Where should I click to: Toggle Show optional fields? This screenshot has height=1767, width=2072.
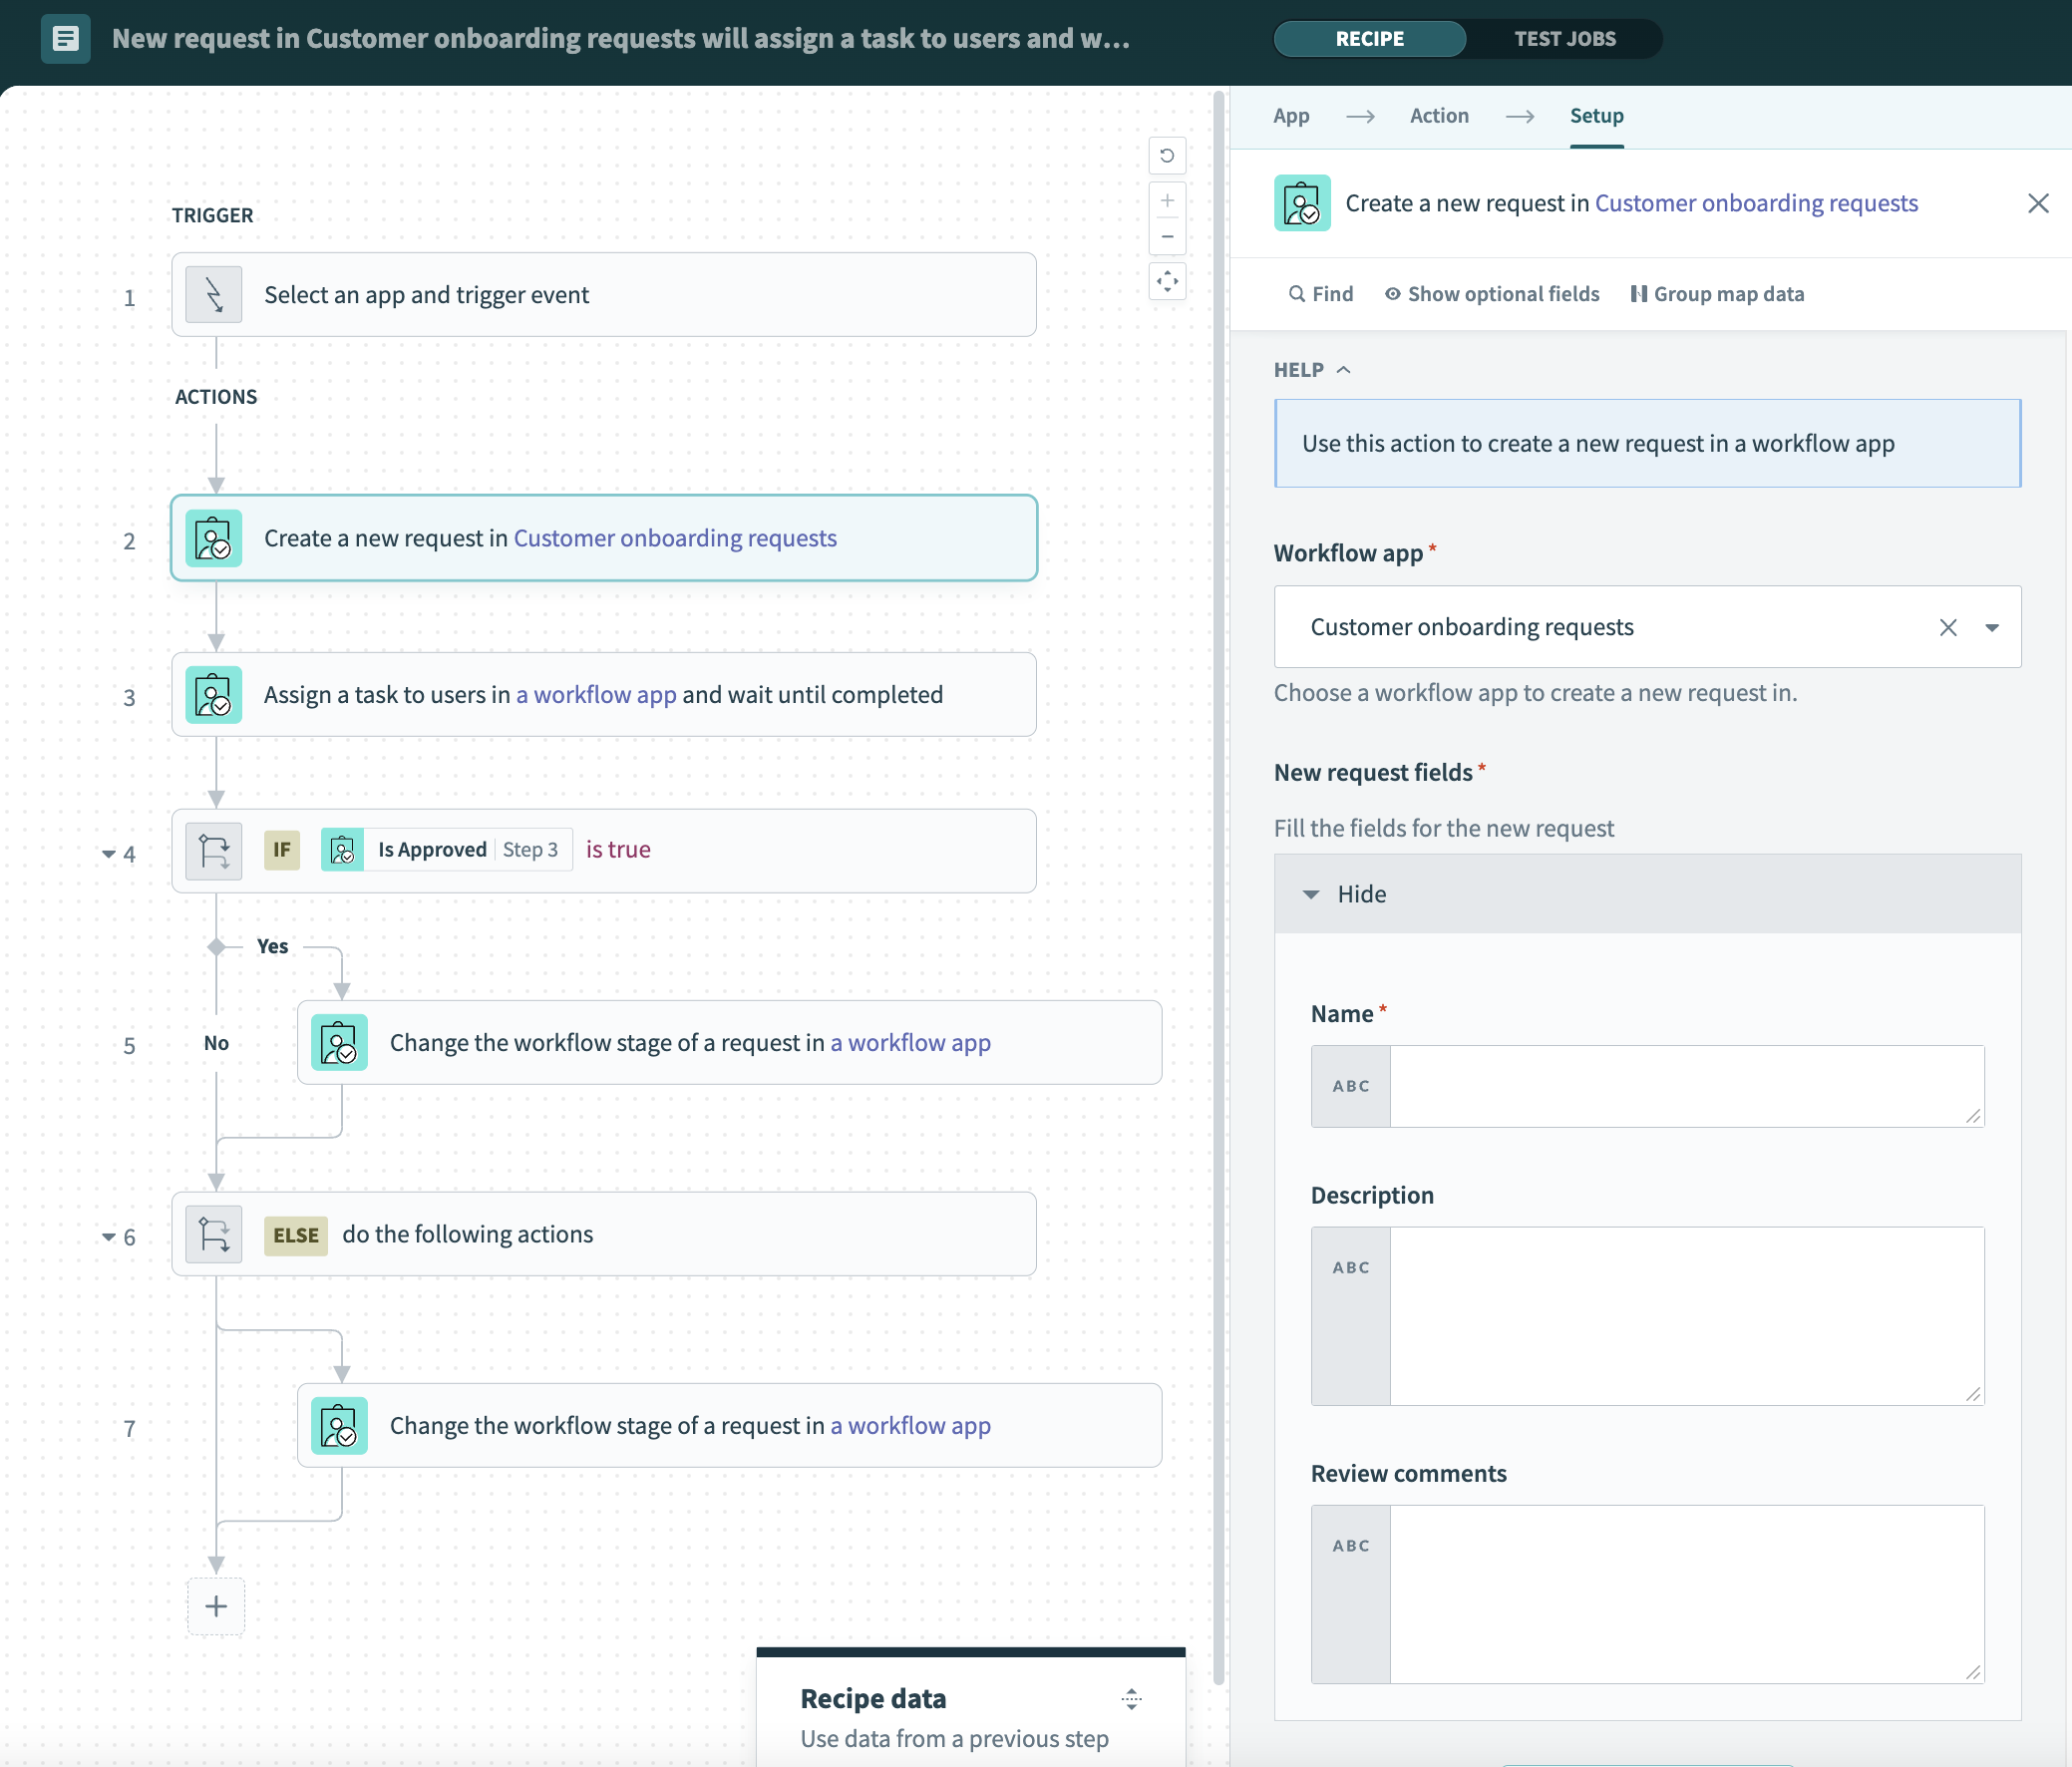tap(1492, 294)
